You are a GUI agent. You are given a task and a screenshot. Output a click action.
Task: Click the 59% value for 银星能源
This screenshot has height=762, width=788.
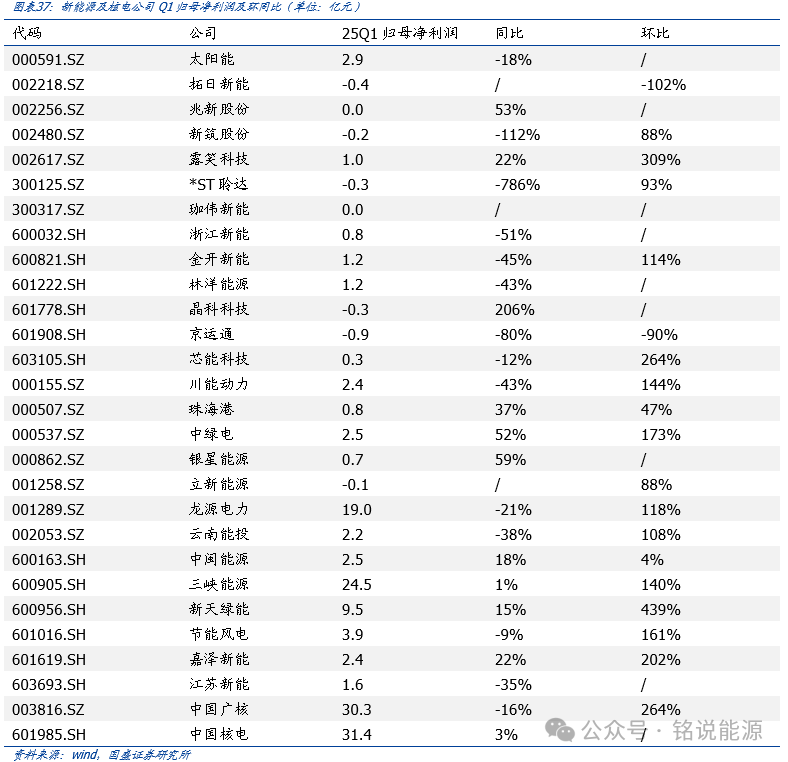(511, 460)
